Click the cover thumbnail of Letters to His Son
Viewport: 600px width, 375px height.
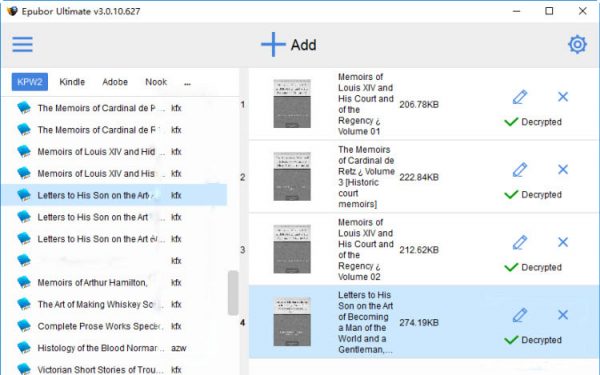point(292,322)
